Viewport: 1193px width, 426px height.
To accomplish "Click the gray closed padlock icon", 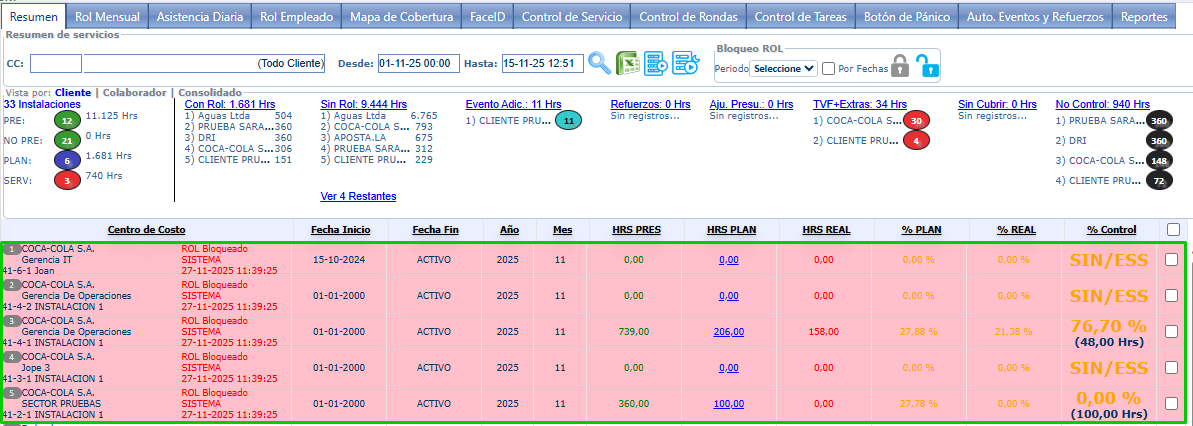I will coord(901,67).
